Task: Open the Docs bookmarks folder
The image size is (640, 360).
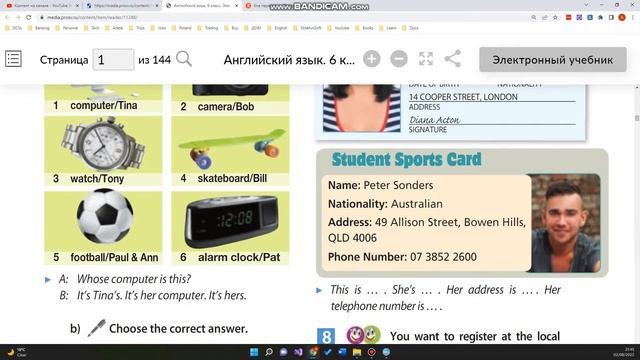Action: point(410,28)
